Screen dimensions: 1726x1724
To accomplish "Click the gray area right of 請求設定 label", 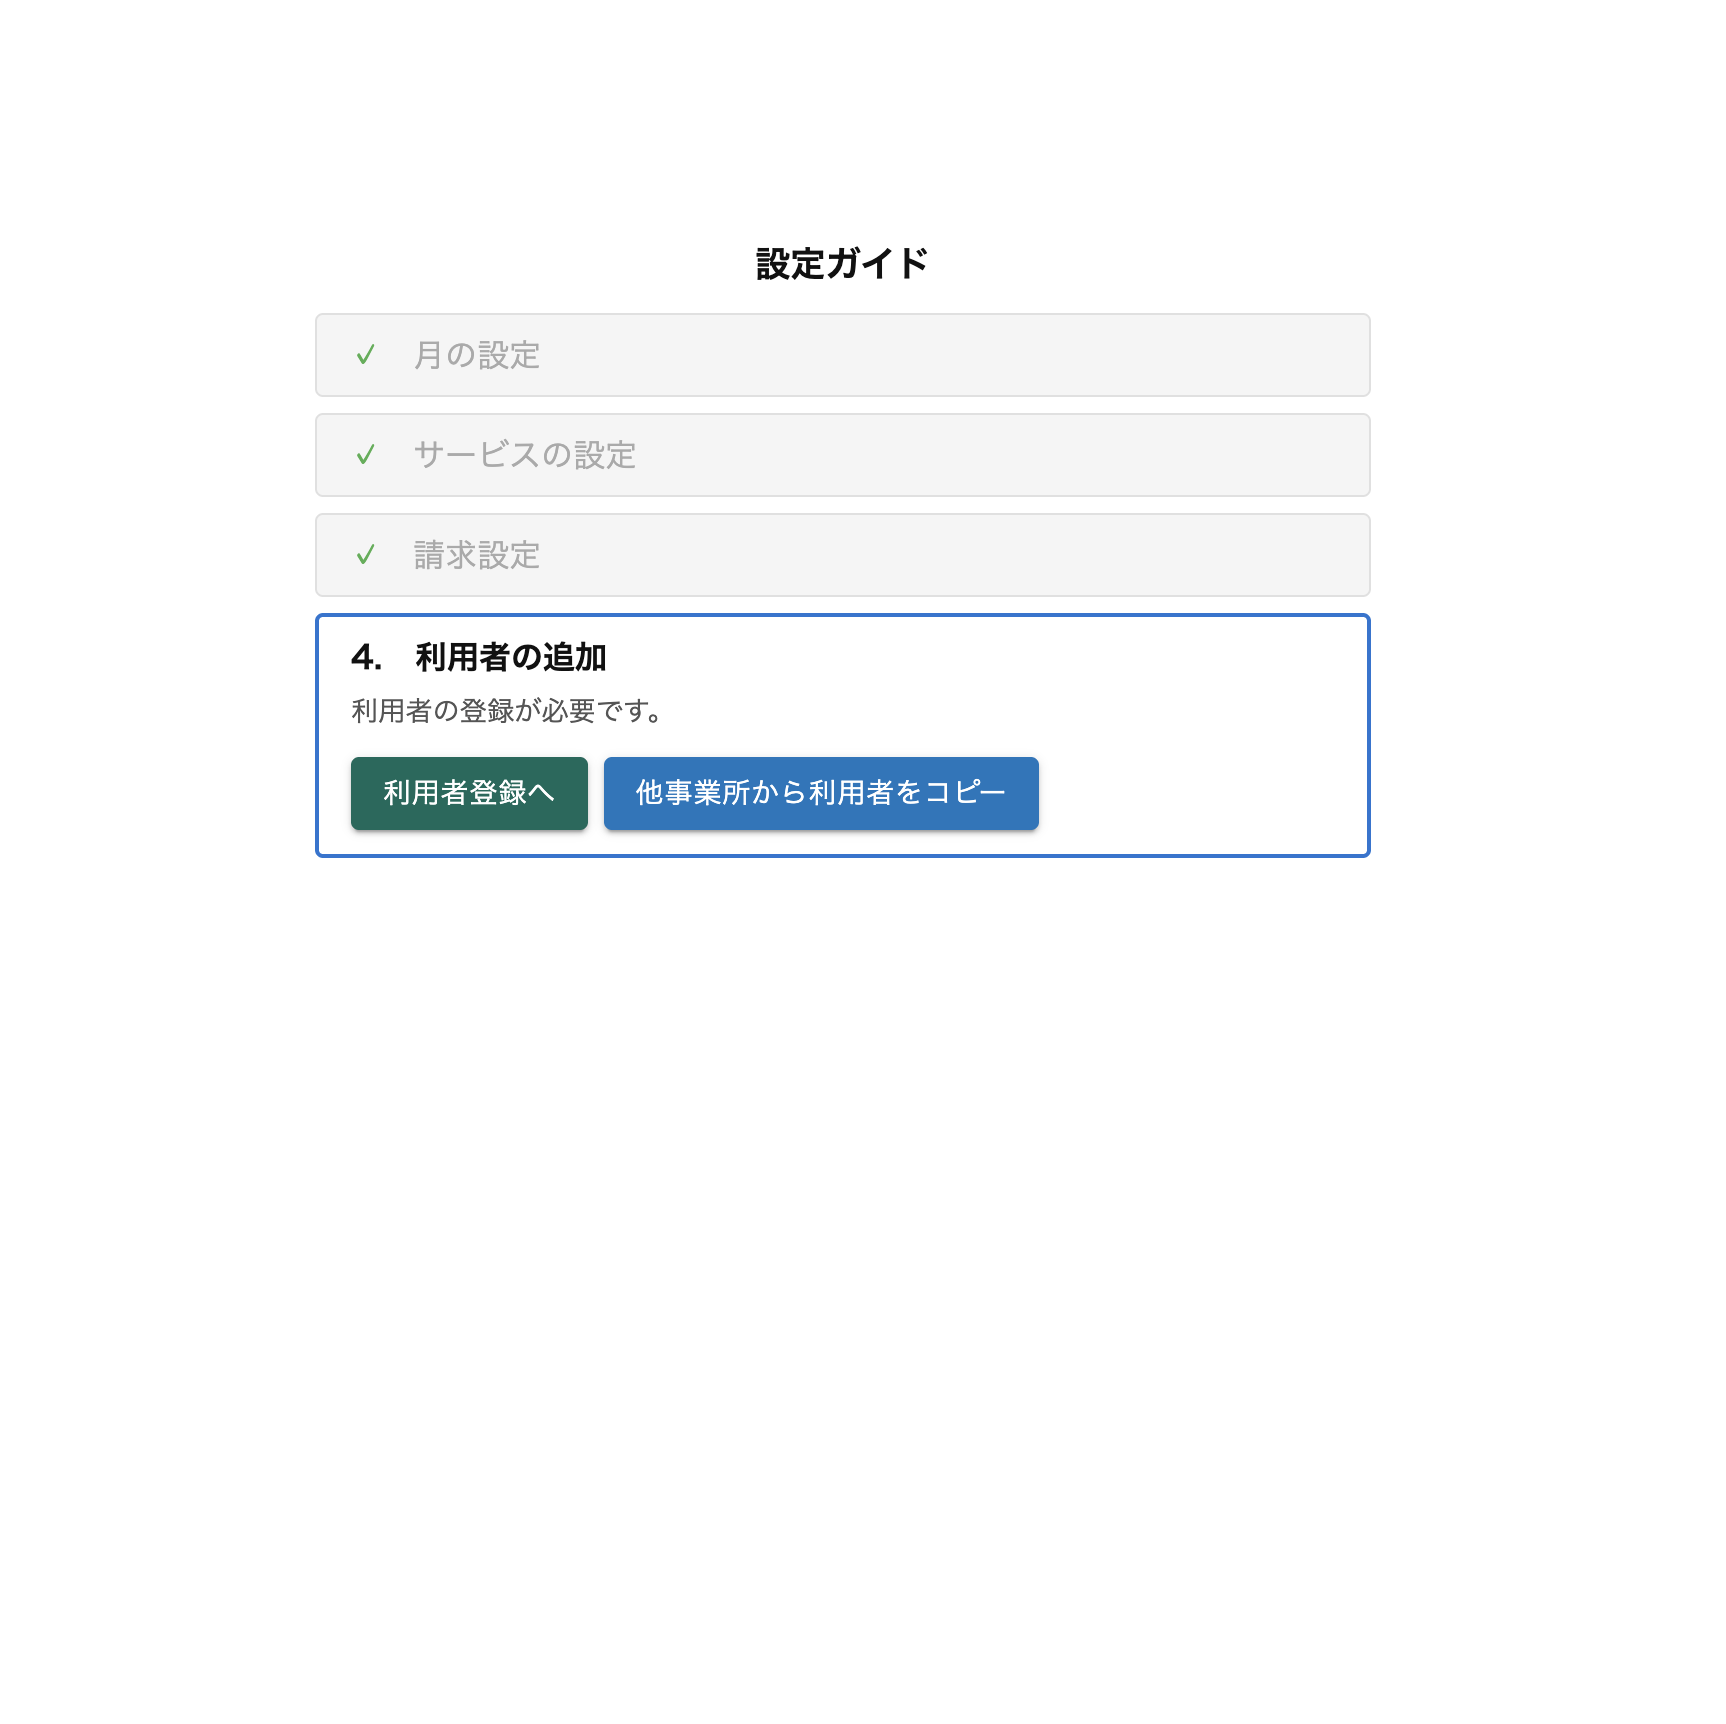I will click(950, 555).
